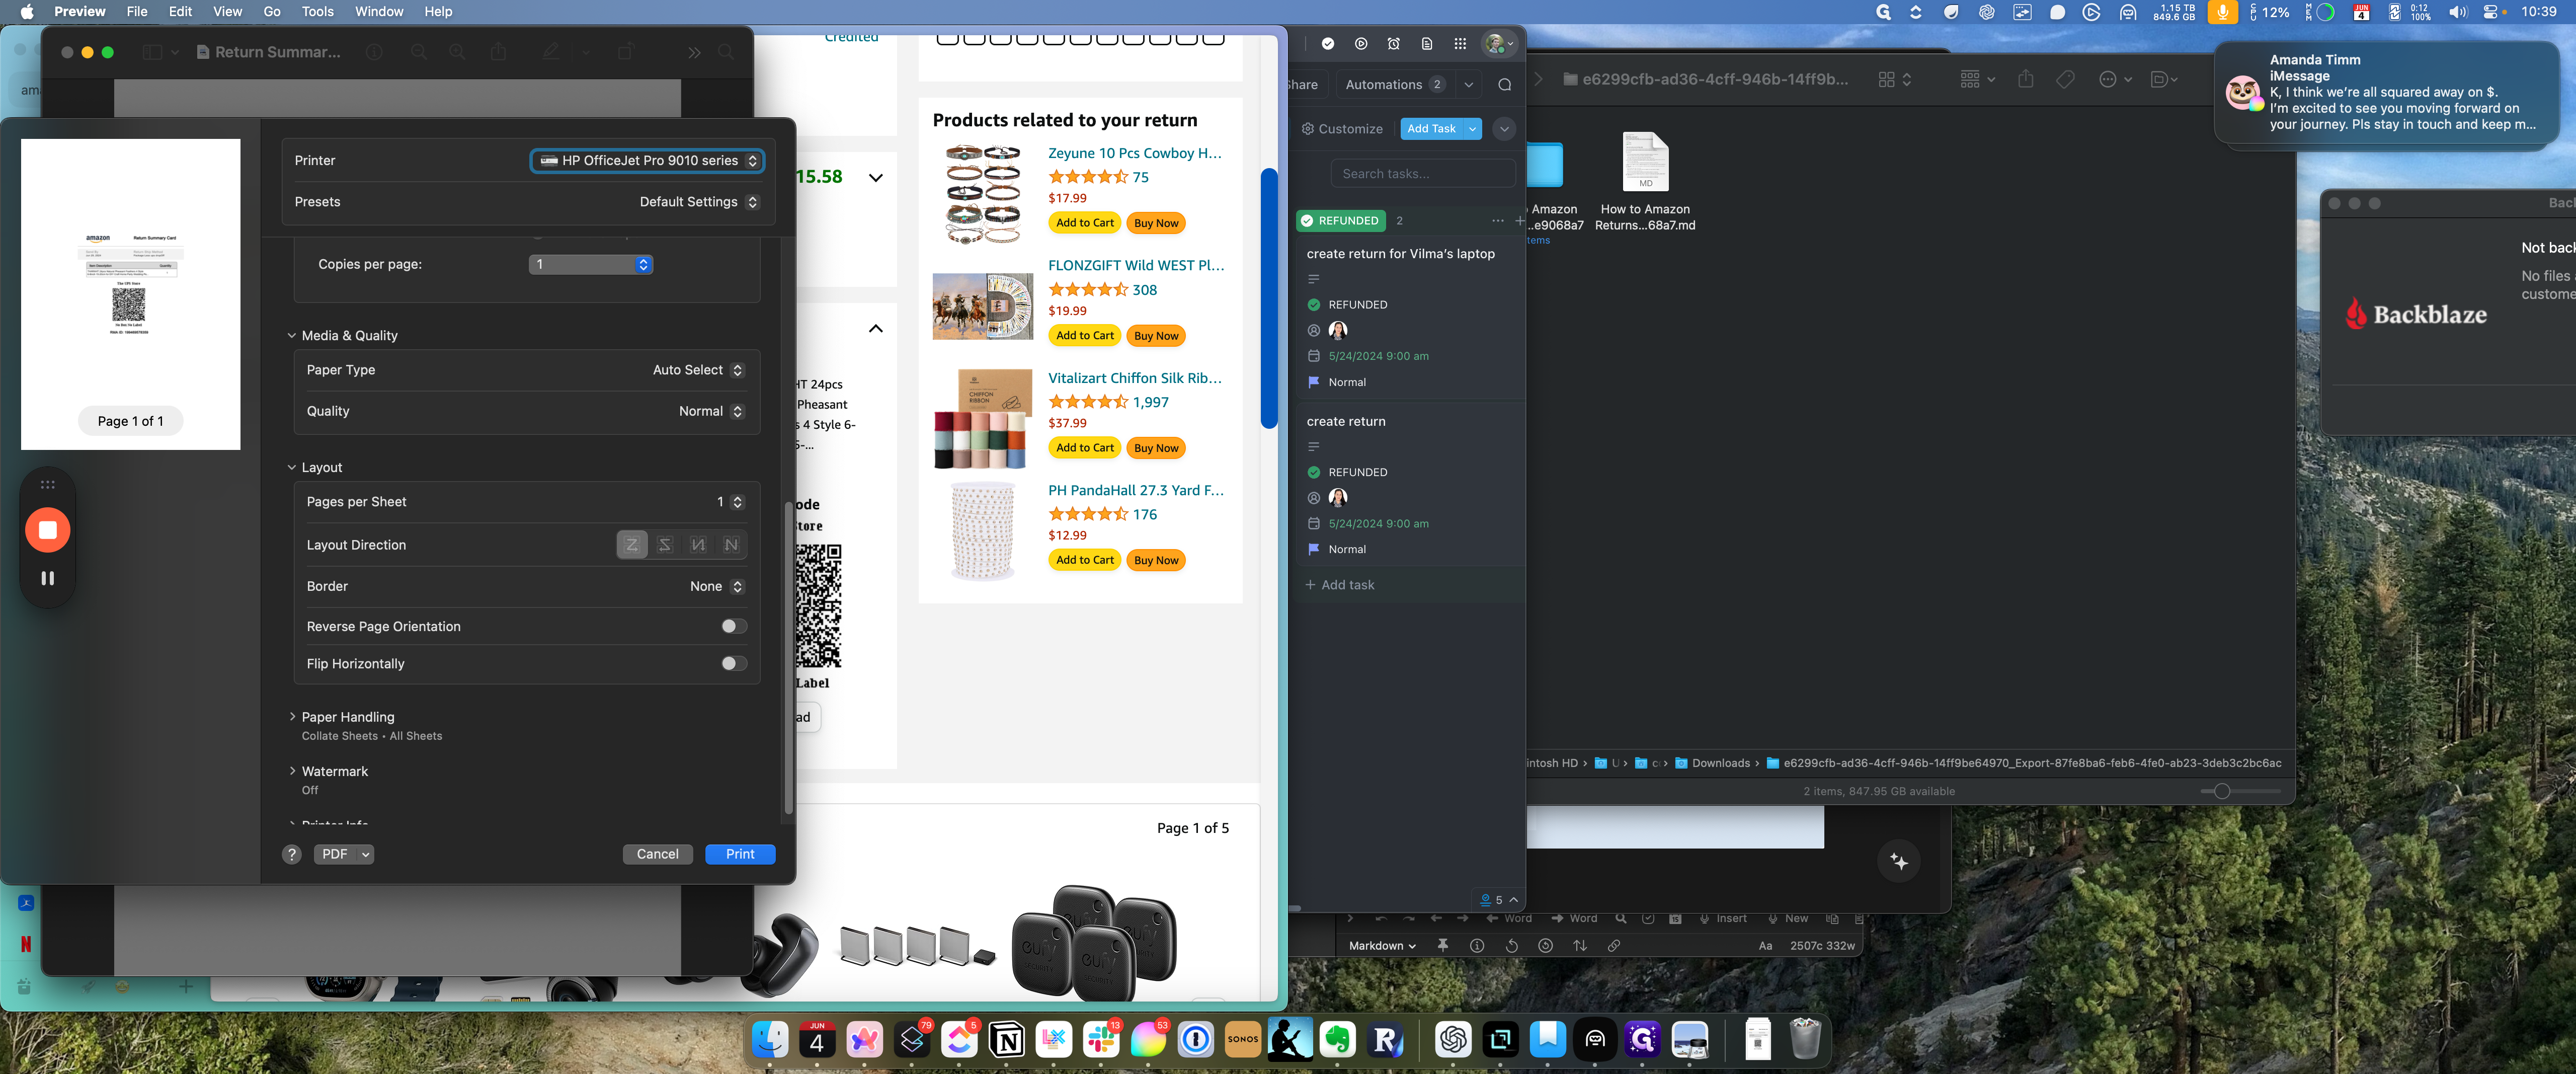Click Finder tags toolbar icon
Viewport: 2576px width, 1074px height.
(2065, 79)
